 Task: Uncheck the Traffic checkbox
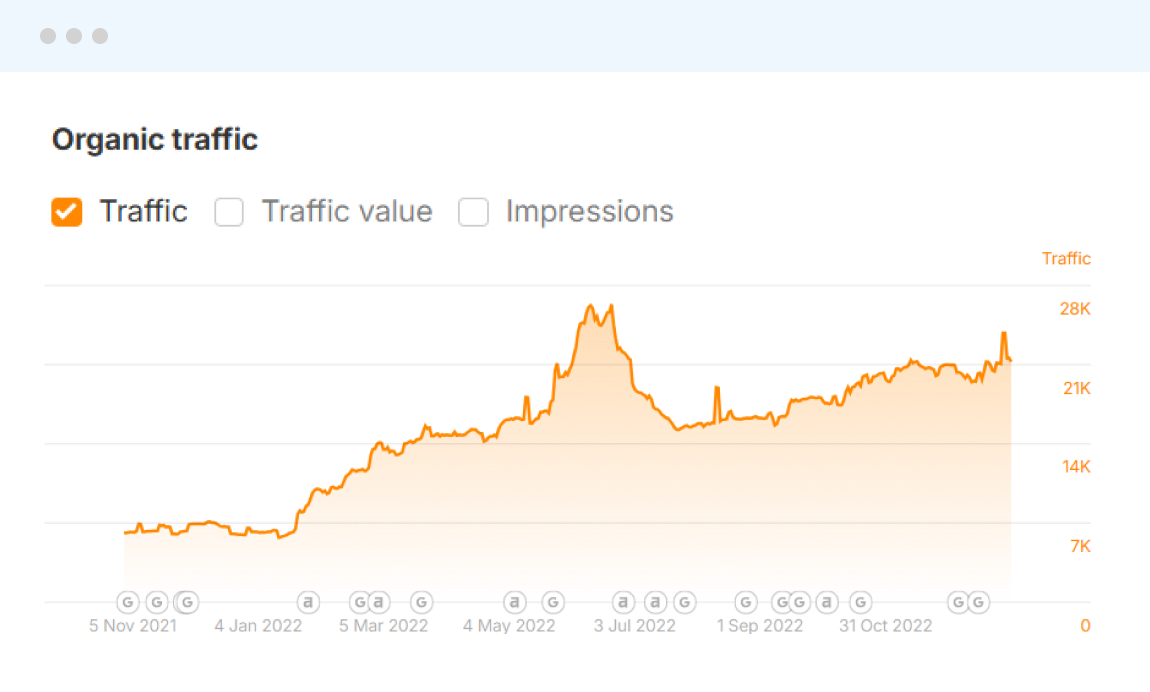(66, 211)
